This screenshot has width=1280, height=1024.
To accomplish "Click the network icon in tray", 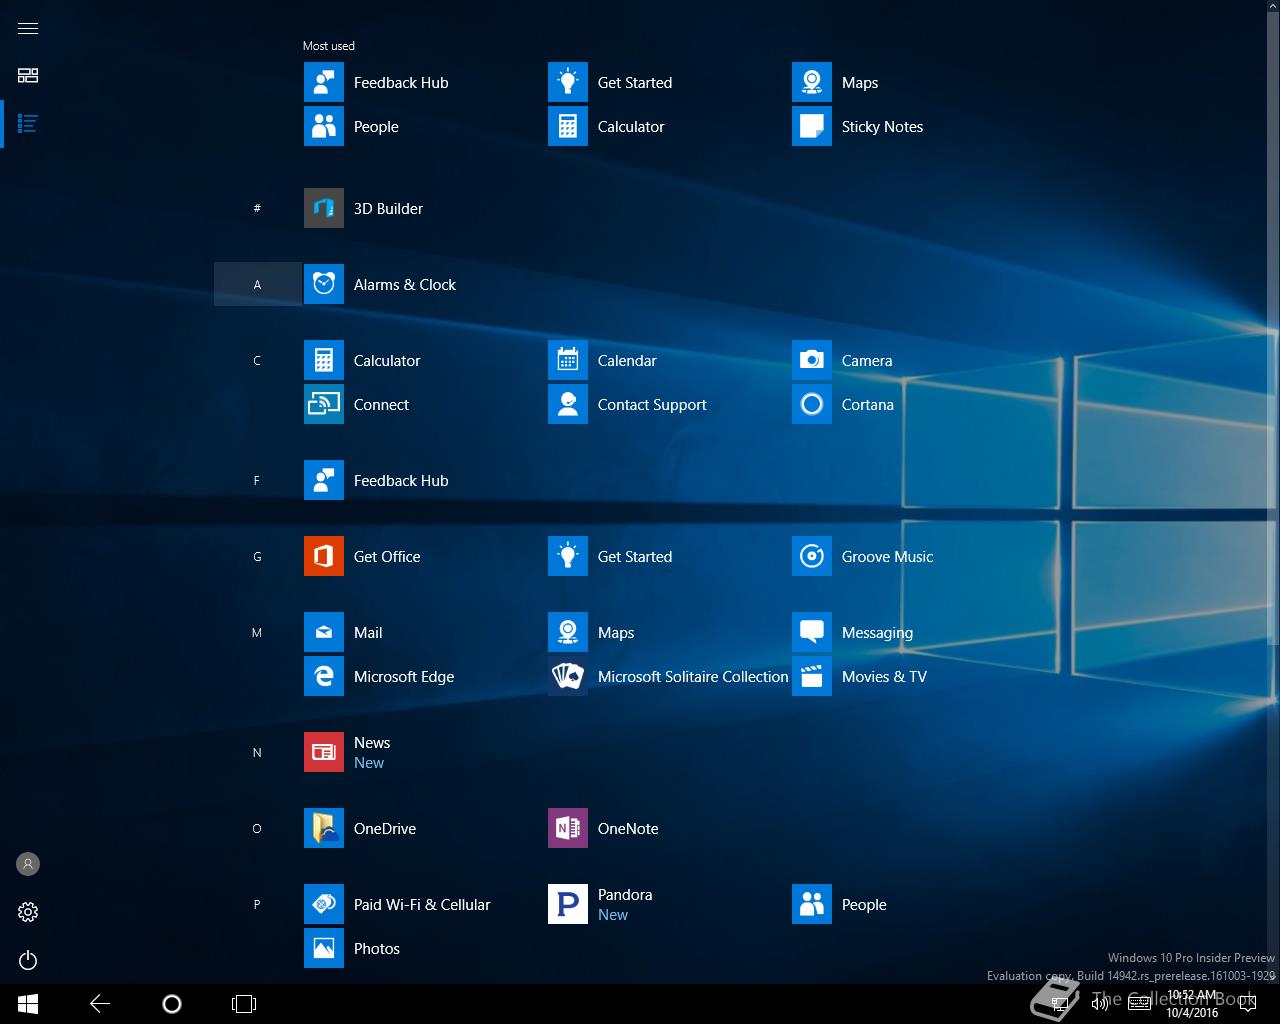I will (1061, 1004).
